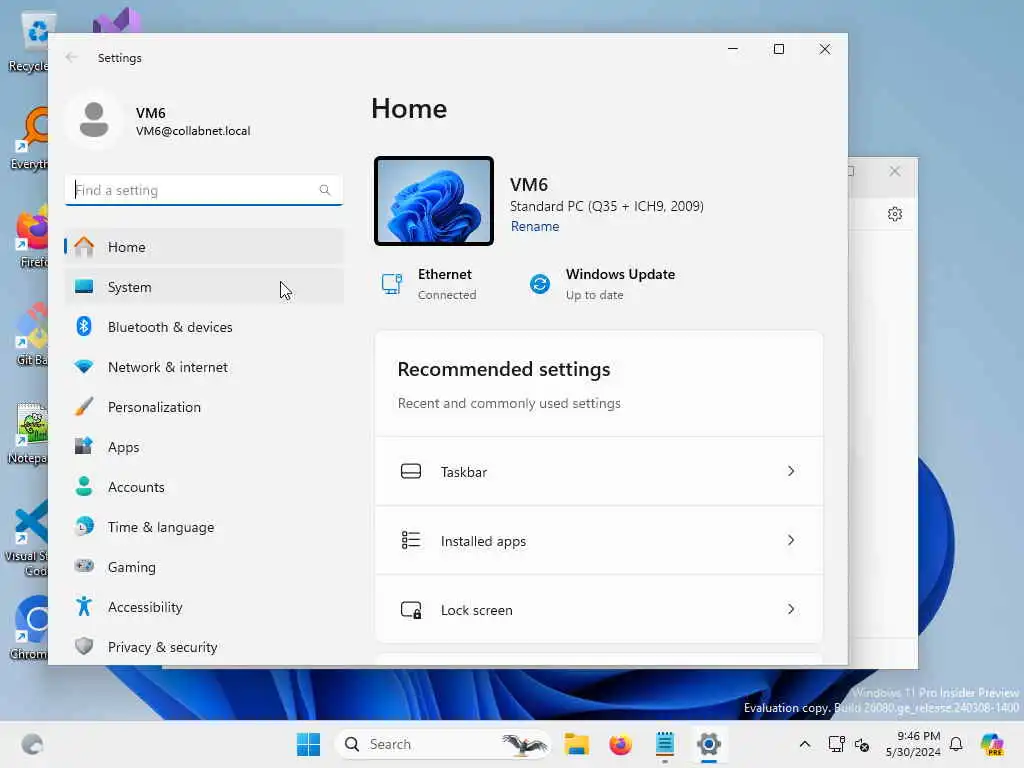Click the VM6@collabnet.local account text
This screenshot has width=1024, height=768.
click(193, 131)
